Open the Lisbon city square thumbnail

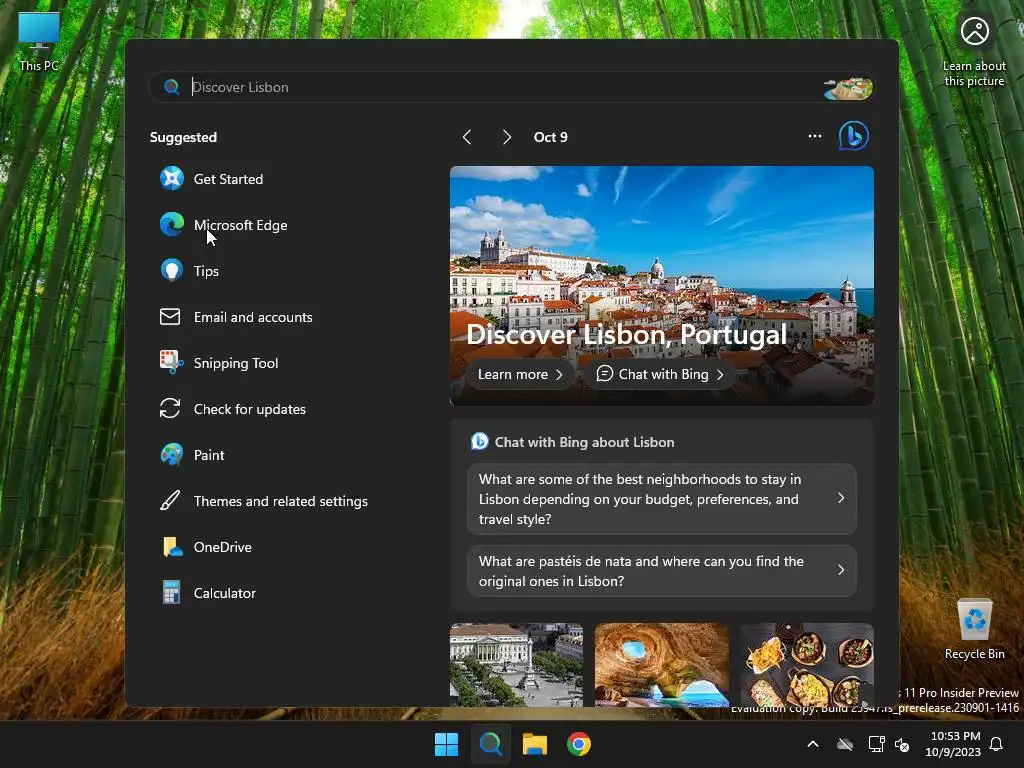point(516,665)
